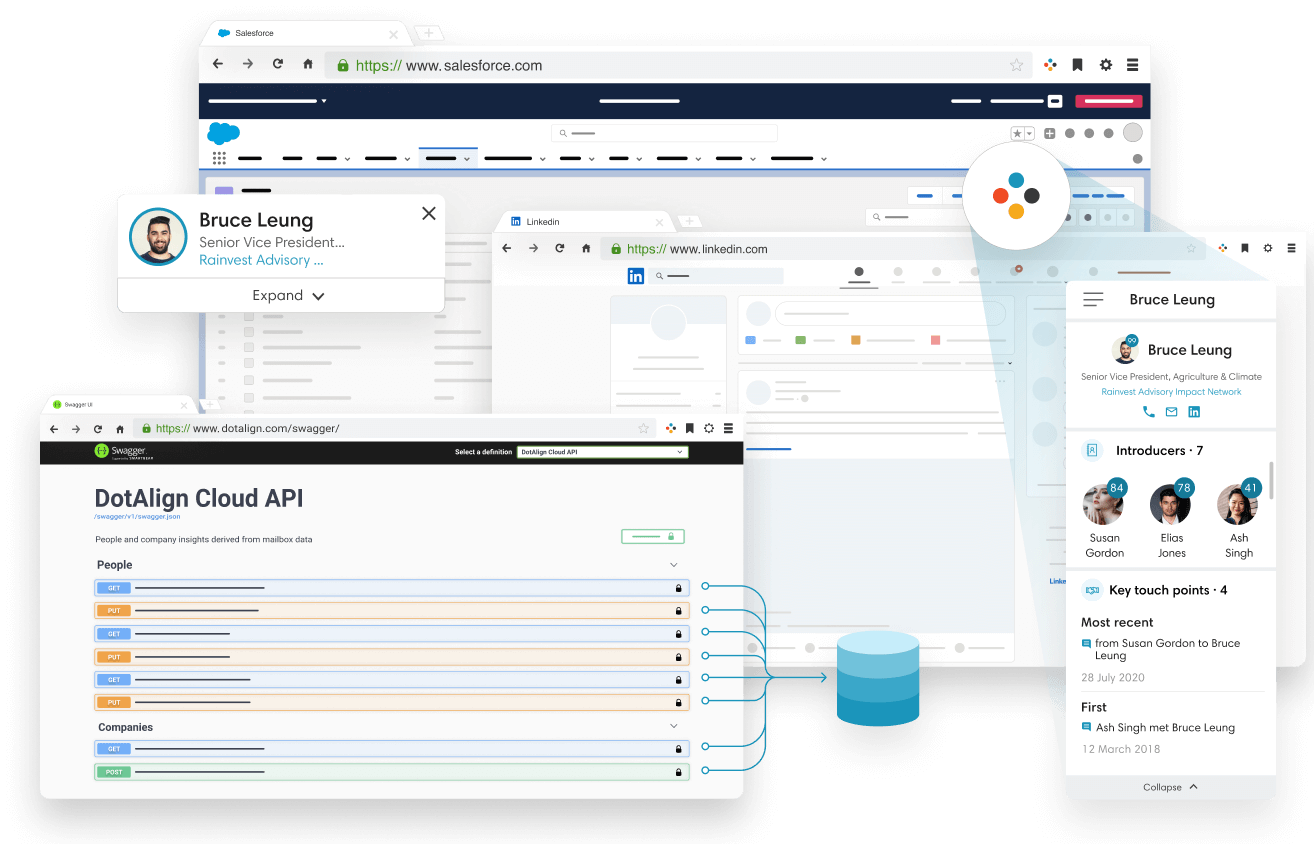Screen dimensions: 1314x844
Task: Toggle the bookmark star in the Salesforce address bar
Action: point(1017,64)
